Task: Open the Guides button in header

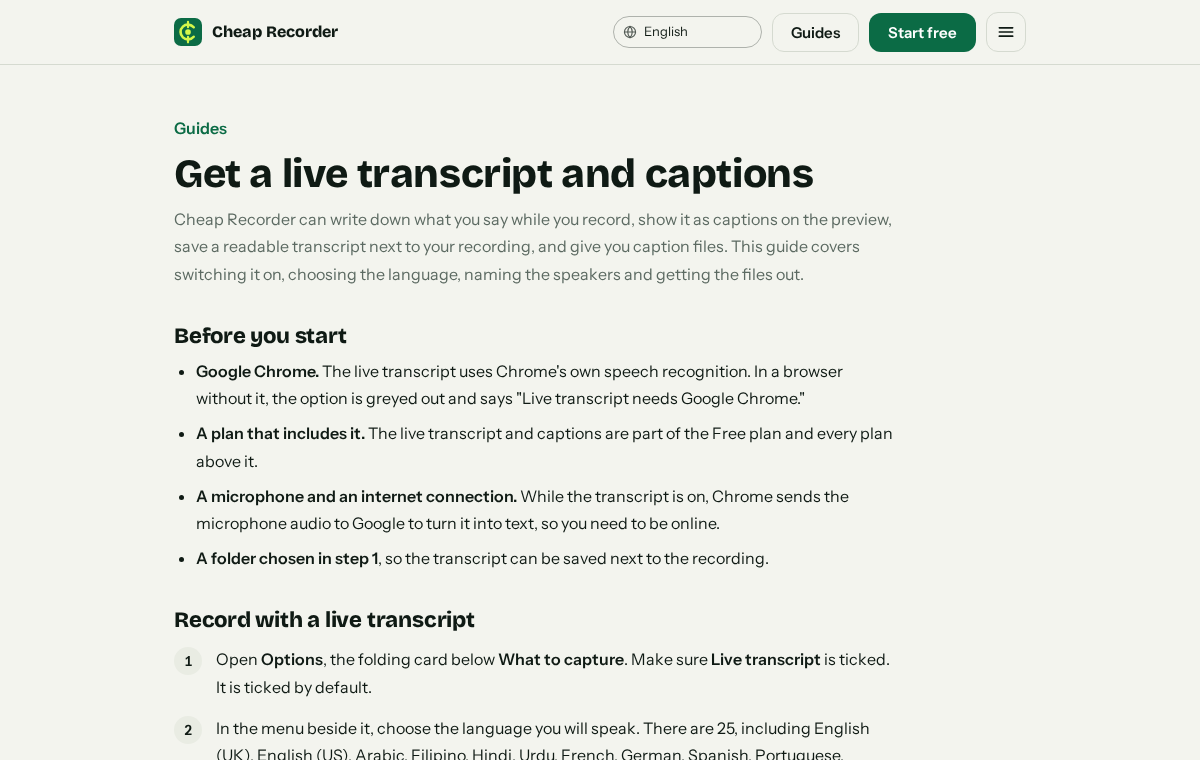Action: [815, 32]
